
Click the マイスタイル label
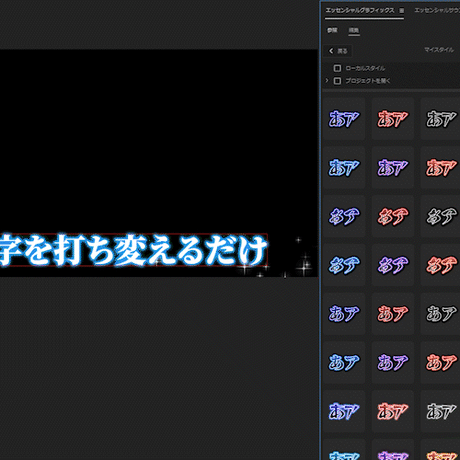(x=439, y=50)
